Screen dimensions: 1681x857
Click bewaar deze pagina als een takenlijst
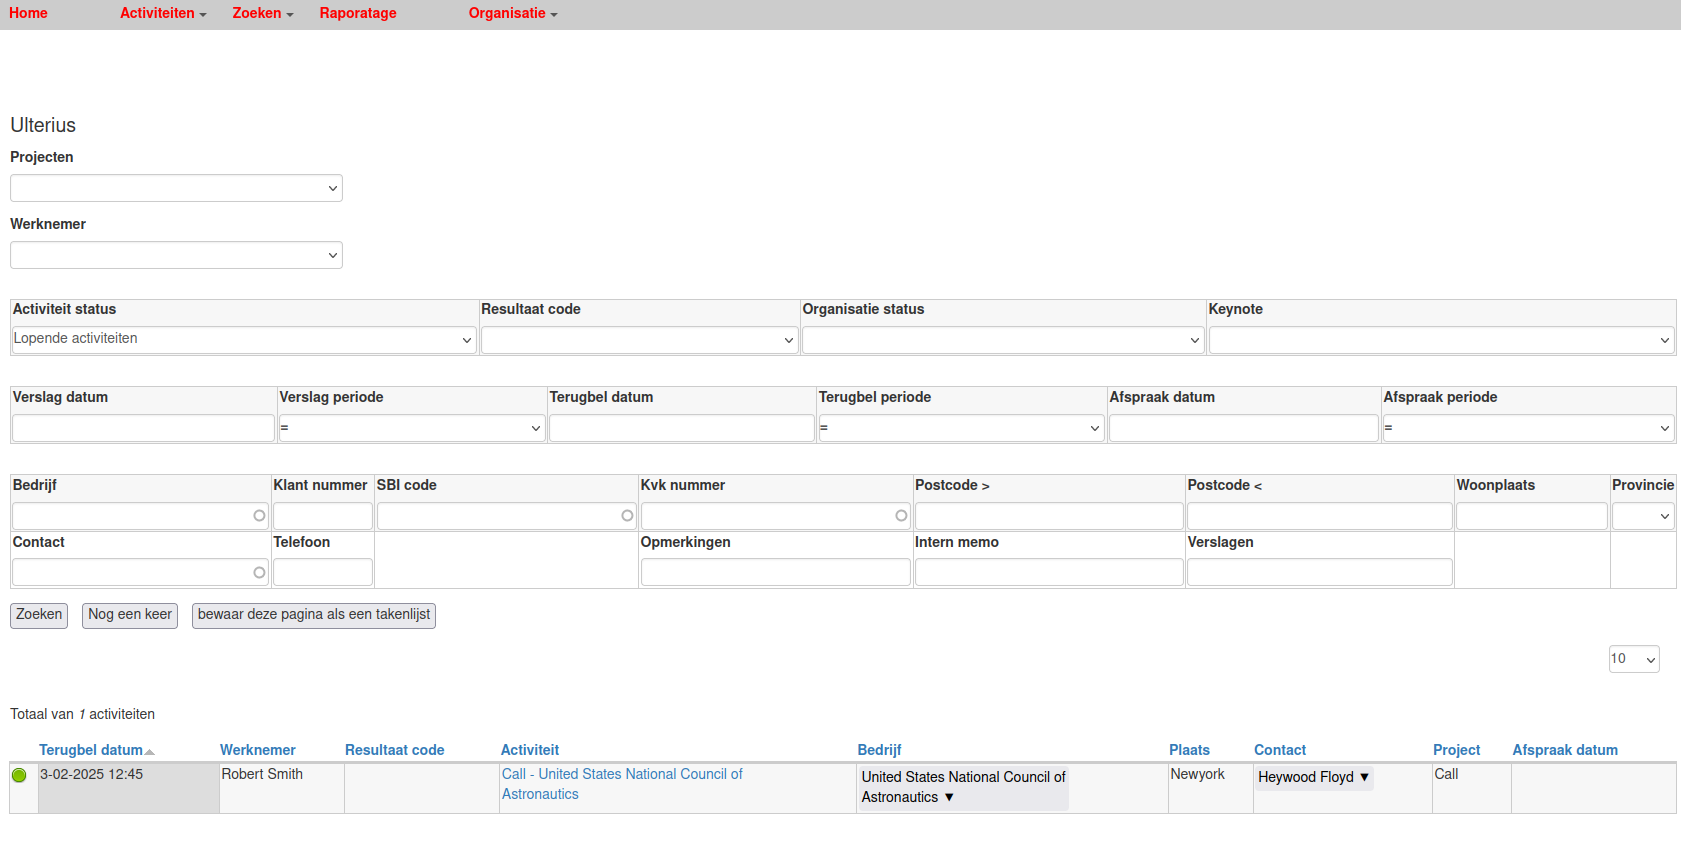click(x=313, y=615)
